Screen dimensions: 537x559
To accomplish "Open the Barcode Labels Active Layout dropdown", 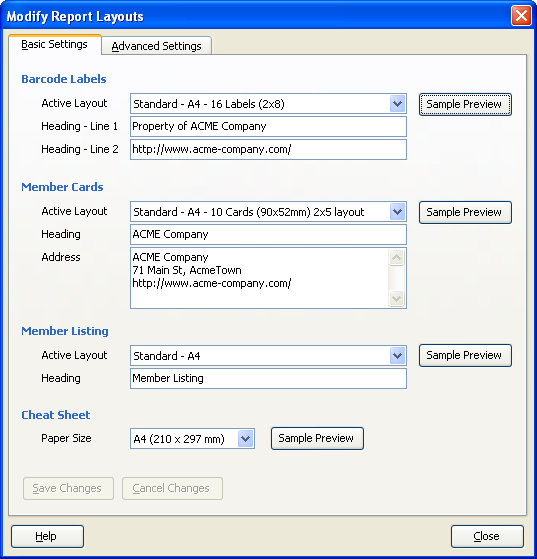I will 397,104.
